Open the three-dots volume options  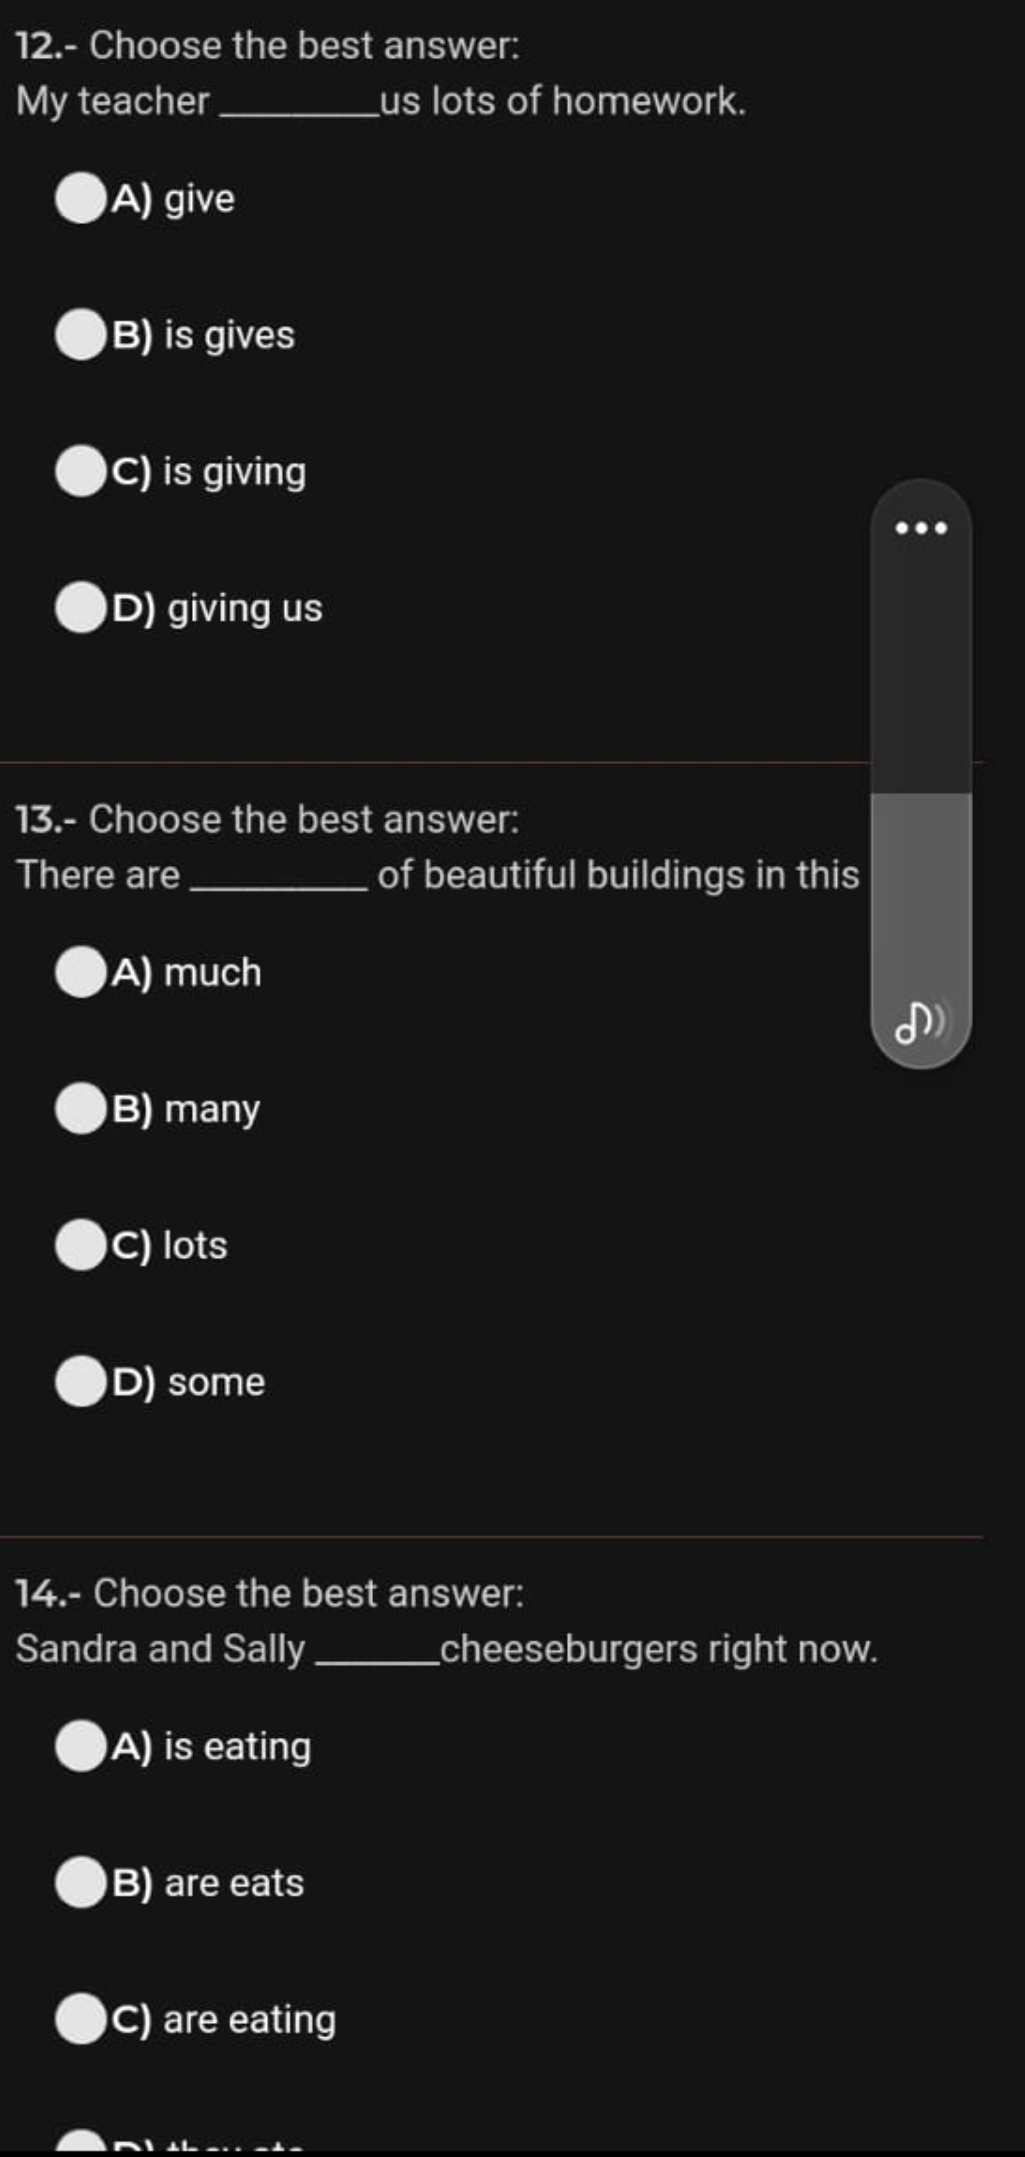(921, 528)
